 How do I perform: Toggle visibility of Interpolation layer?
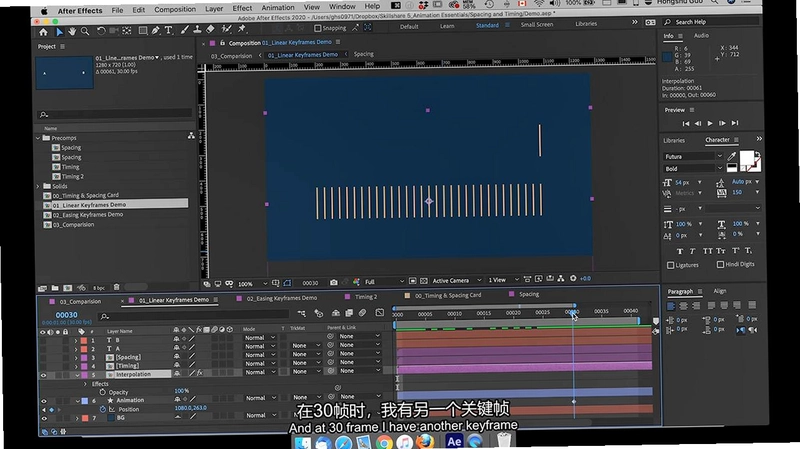pos(43,375)
